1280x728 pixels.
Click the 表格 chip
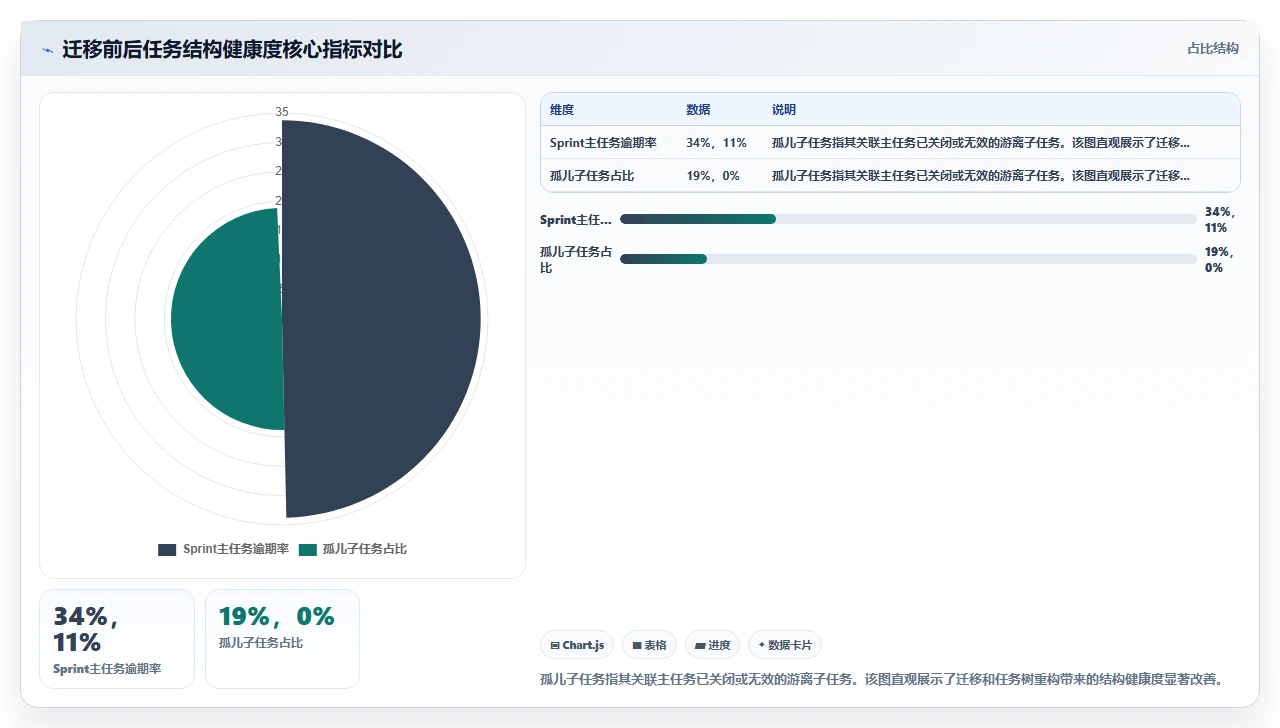650,645
